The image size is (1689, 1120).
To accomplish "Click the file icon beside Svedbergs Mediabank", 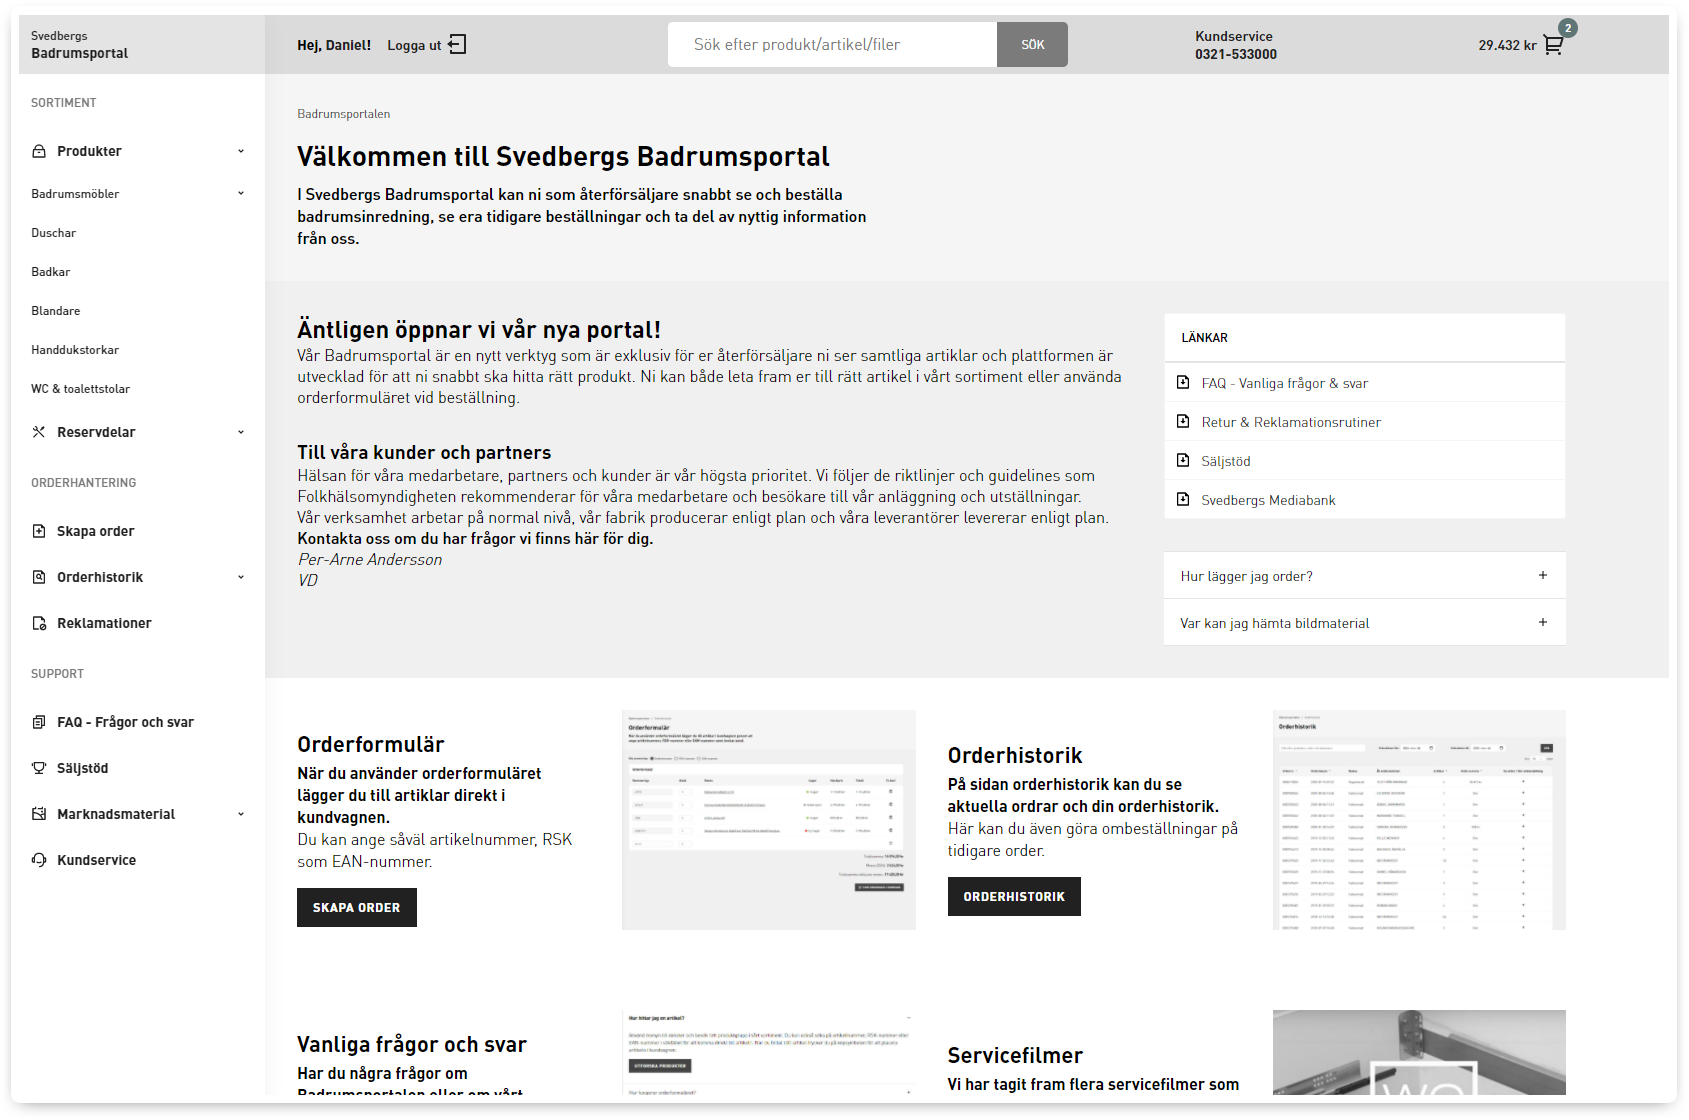I will (1183, 500).
